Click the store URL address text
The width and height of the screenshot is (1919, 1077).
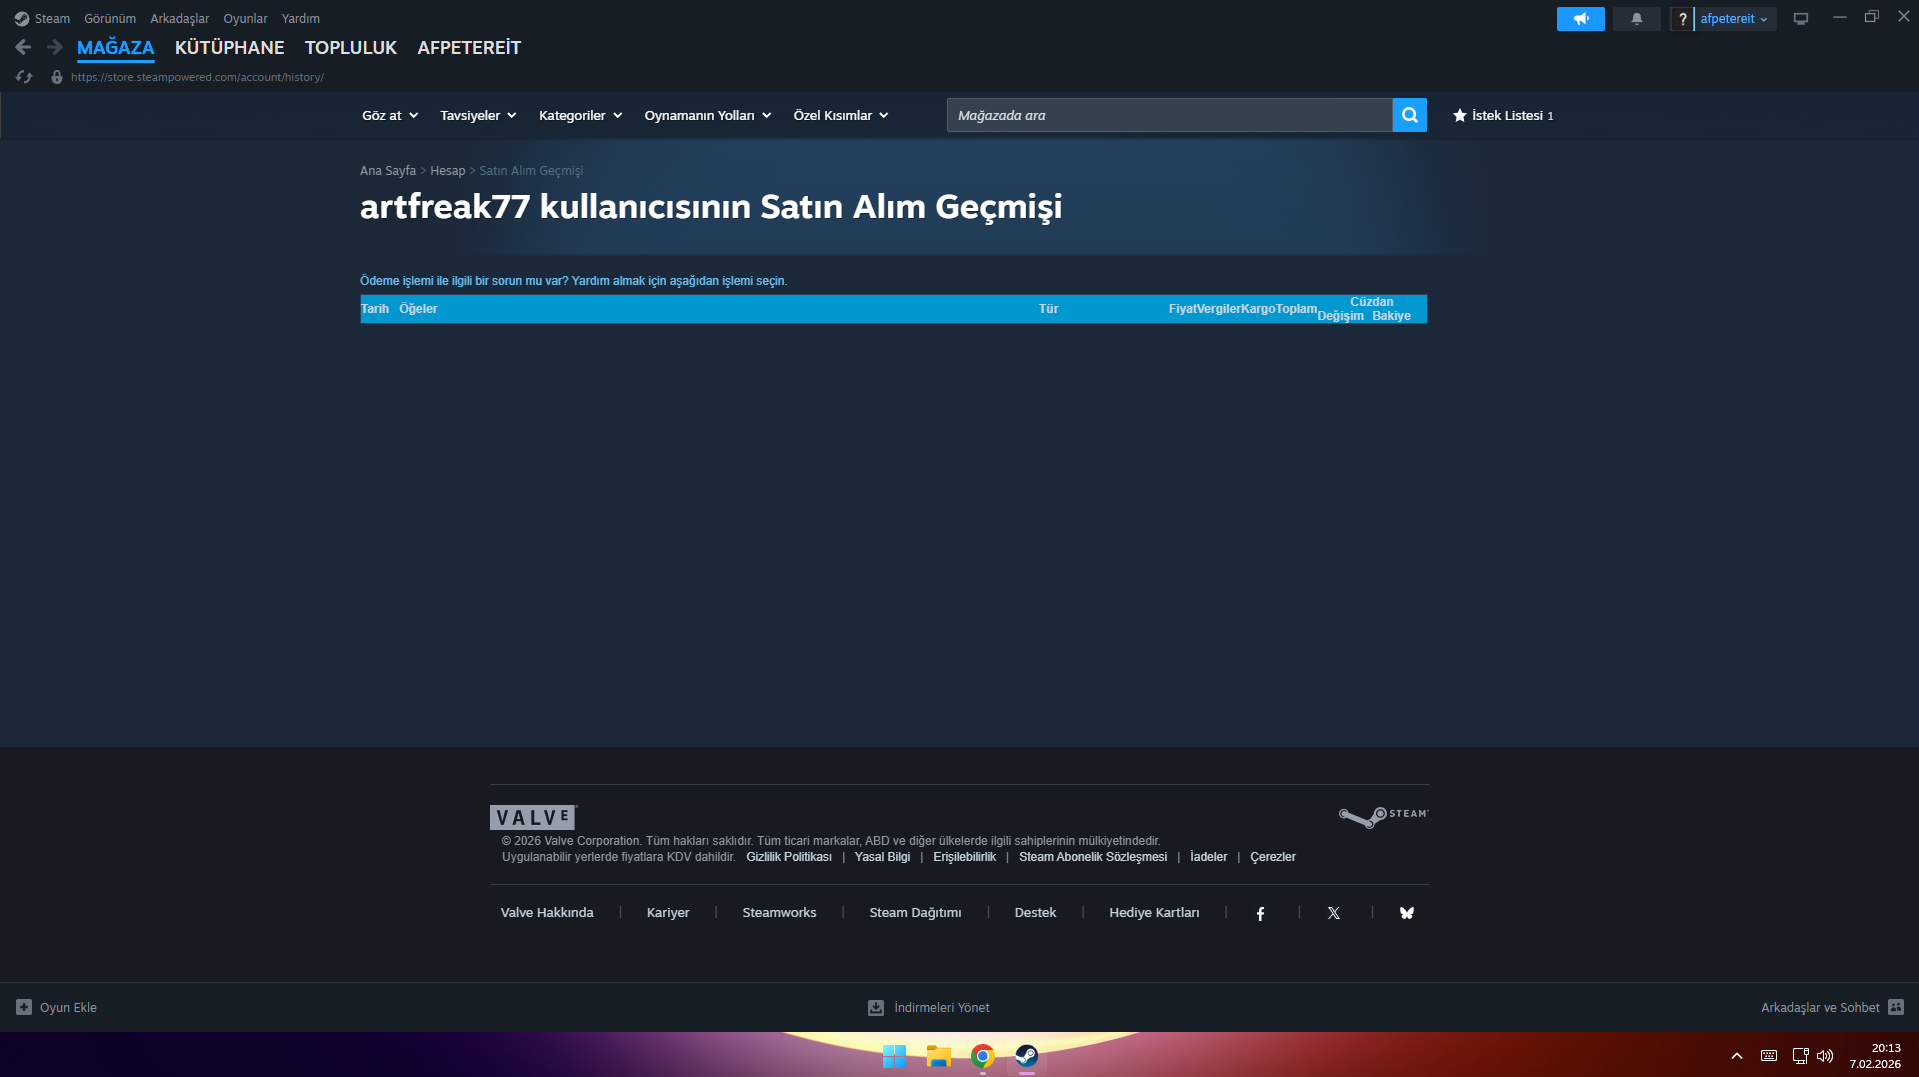coord(197,77)
